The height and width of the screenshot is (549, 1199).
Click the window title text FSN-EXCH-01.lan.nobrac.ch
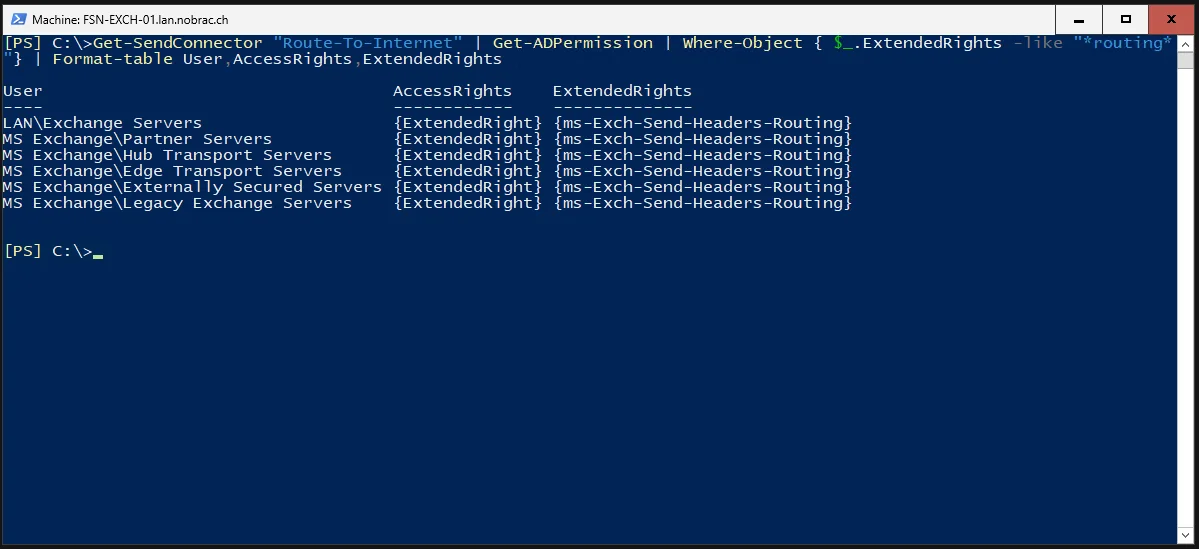(x=129, y=20)
